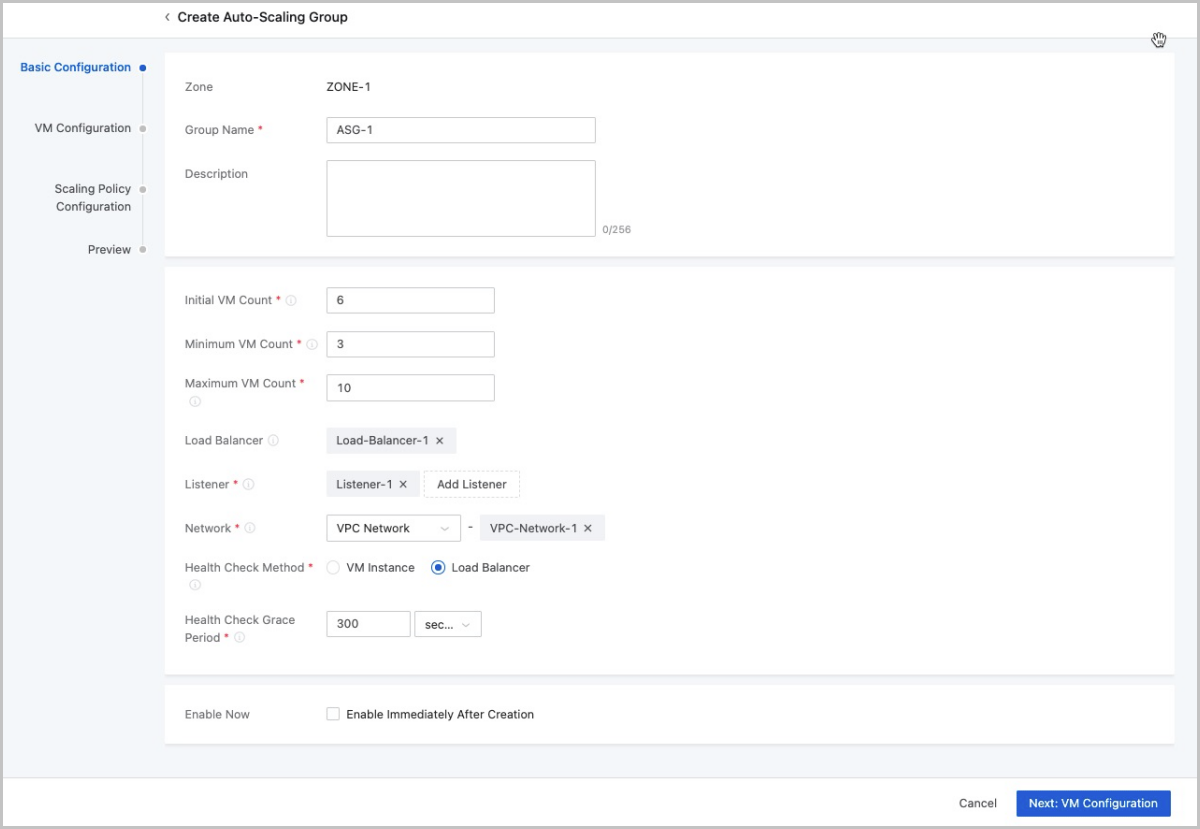Go to VM Configuration step in sidebar
Viewport: 1200px width, 829px height.
pyautogui.click(x=83, y=128)
